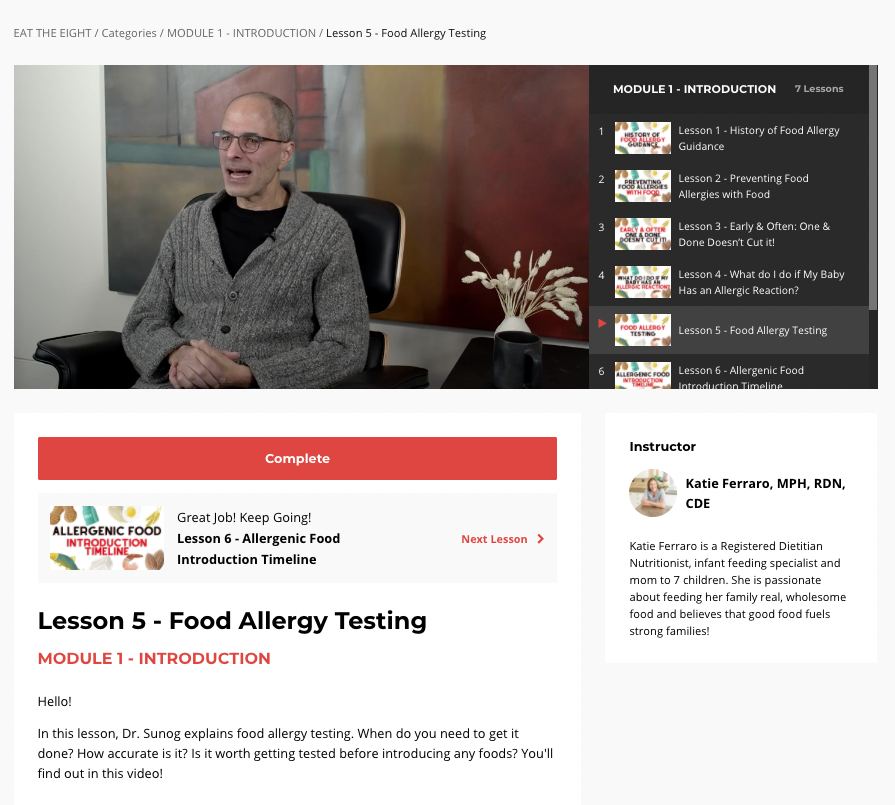The width and height of the screenshot is (895, 805).
Task: Select Lesson 3 Early & Often thumbnail
Action: tap(643, 234)
